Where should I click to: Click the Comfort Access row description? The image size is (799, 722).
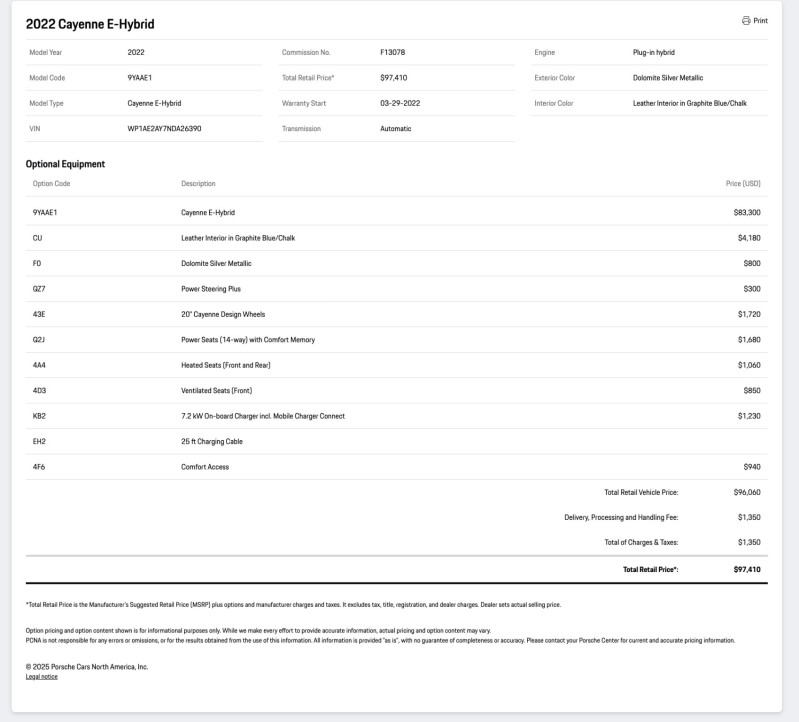(x=205, y=467)
